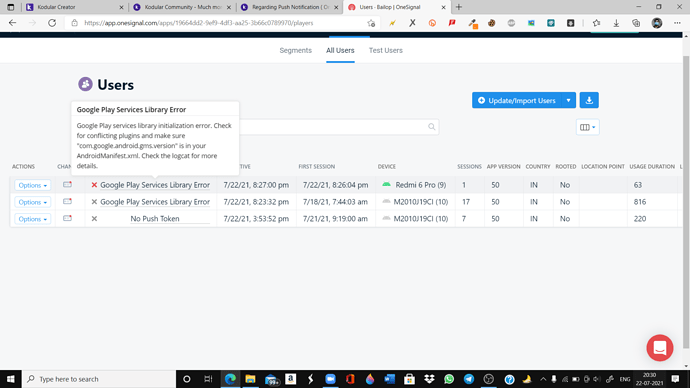
Task: Open the Test Users tab
Action: 385,50
